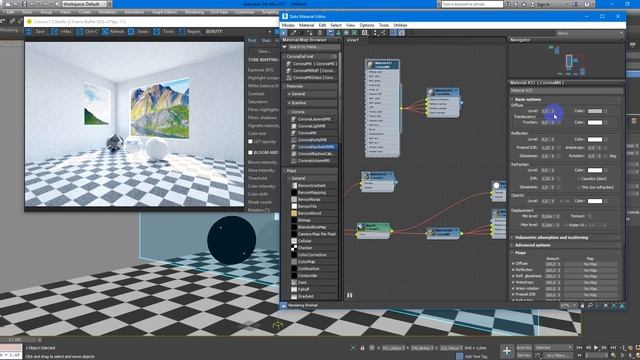Click the Material ID Channel magnifier icon
This screenshot has height=360, width=640.
pos(364,33)
